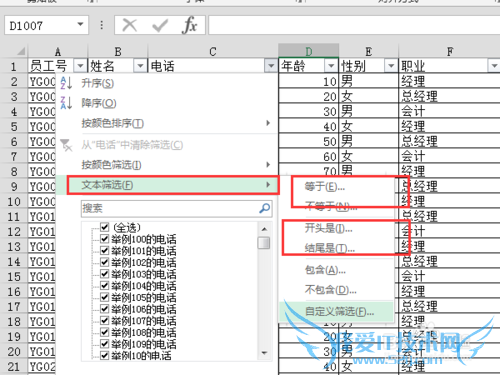Open 文本筛选(F) menu item
The image size is (500, 375).
[173, 185]
